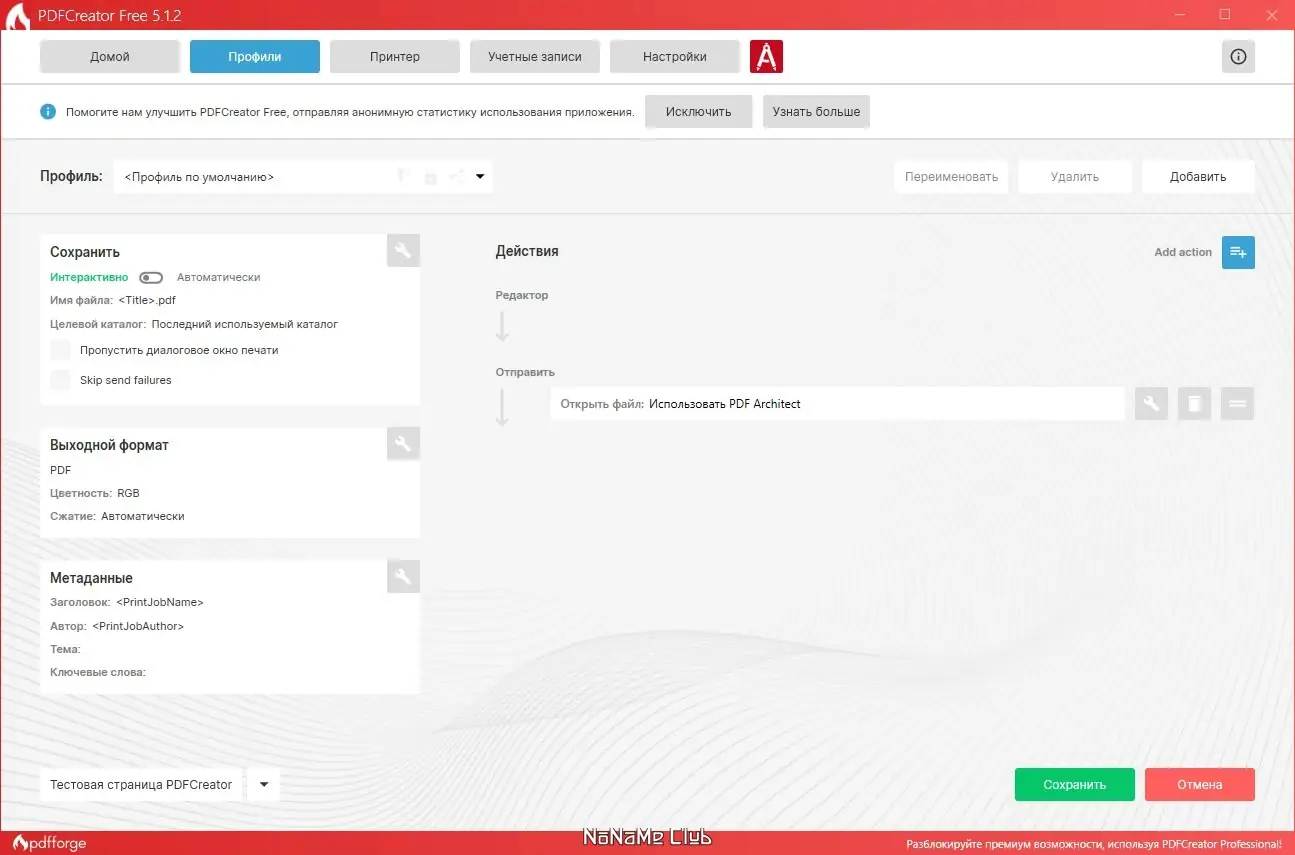This screenshot has height=855, width=1295.
Task: Click the Удалить profile button
Action: [x=1075, y=177]
